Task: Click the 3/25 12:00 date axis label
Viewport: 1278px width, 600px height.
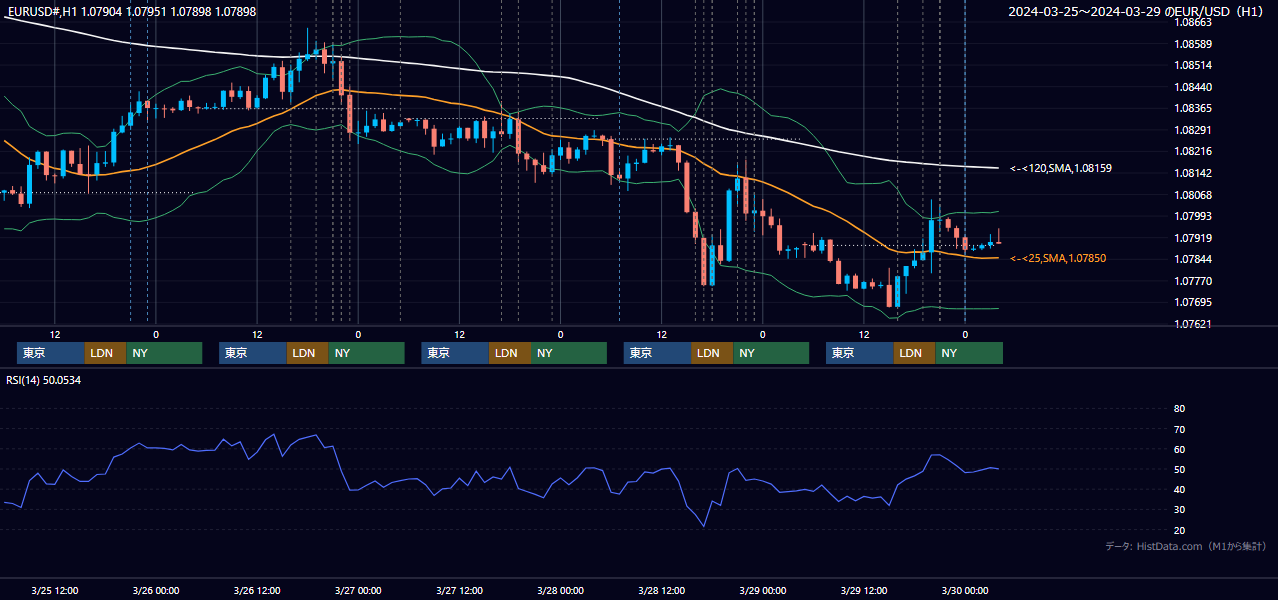Action: tap(55, 590)
